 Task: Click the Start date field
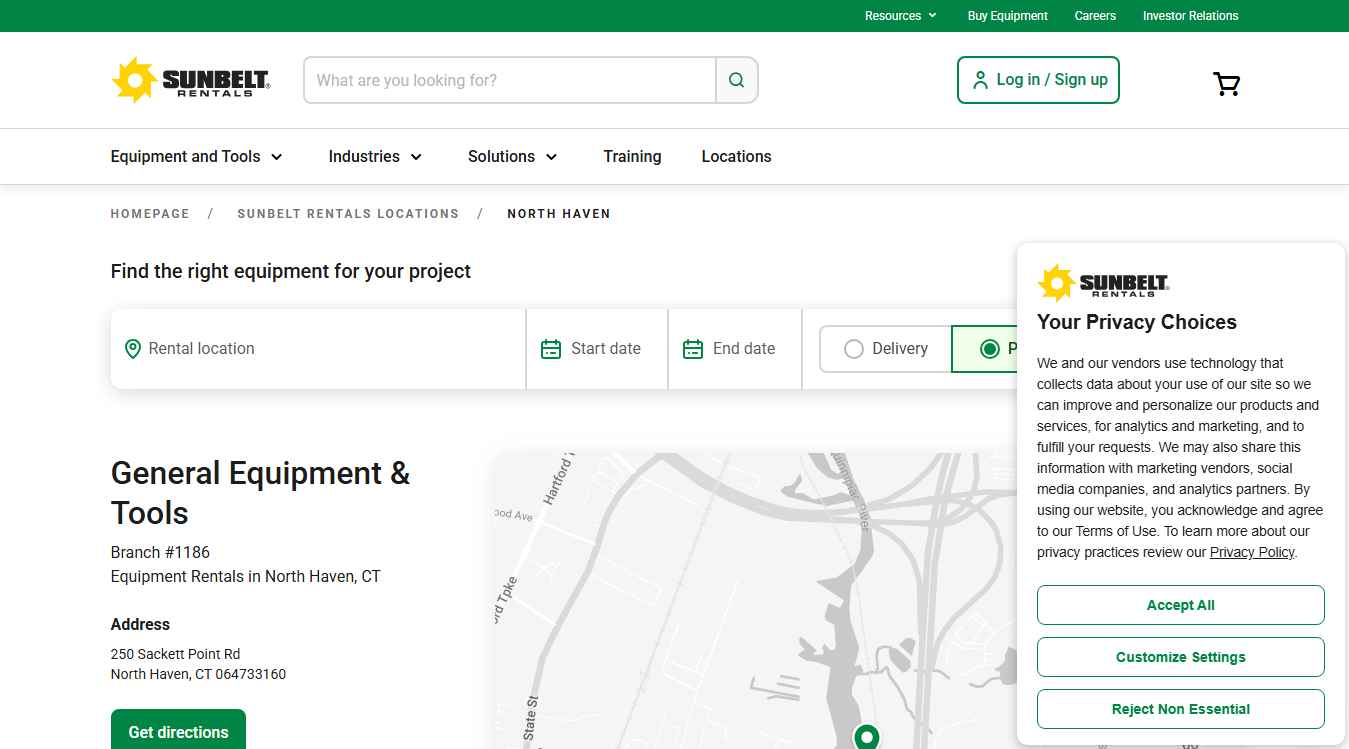[x=597, y=349]
